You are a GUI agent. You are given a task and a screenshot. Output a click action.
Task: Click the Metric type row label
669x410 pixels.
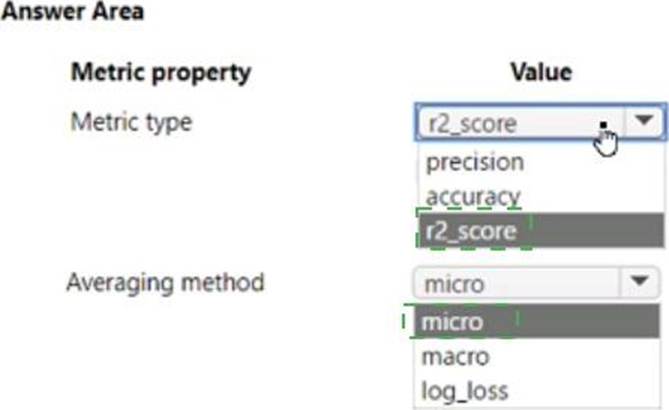tap(131, 122)
